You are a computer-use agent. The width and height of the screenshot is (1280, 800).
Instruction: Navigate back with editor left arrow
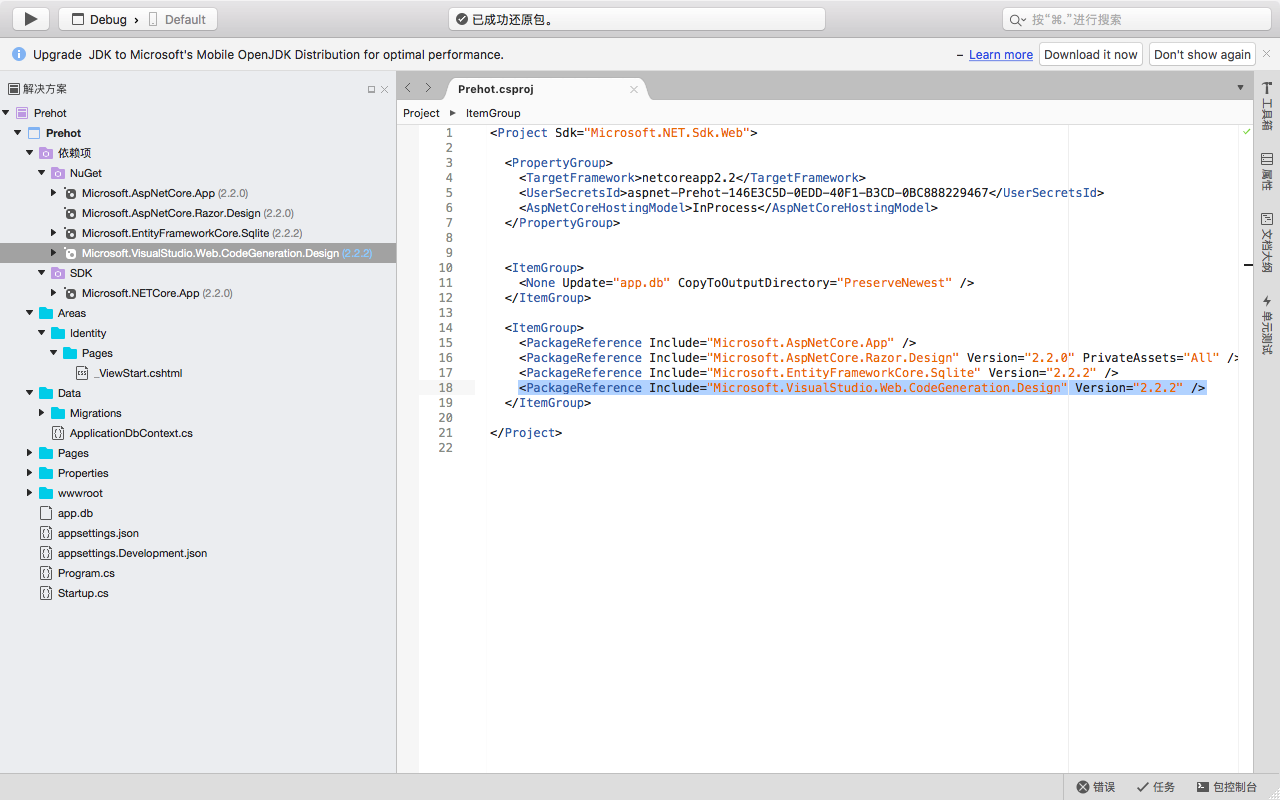pyautogui.click(x=408, y=88)
